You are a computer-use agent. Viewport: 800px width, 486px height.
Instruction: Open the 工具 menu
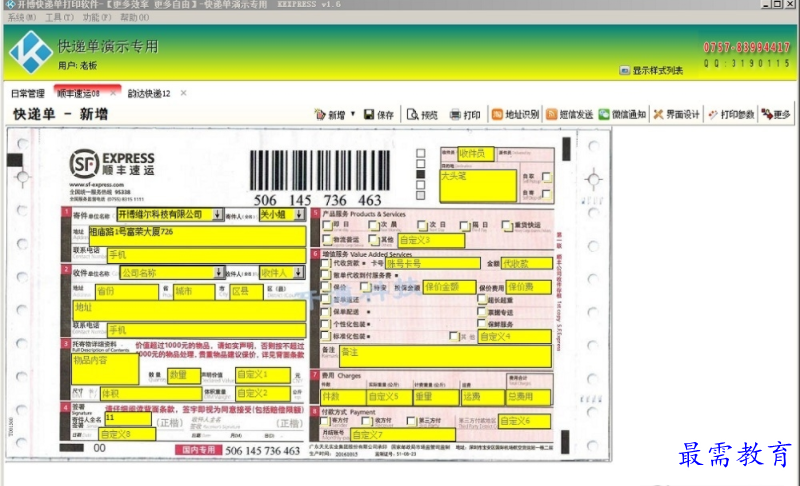pos(59,17)
